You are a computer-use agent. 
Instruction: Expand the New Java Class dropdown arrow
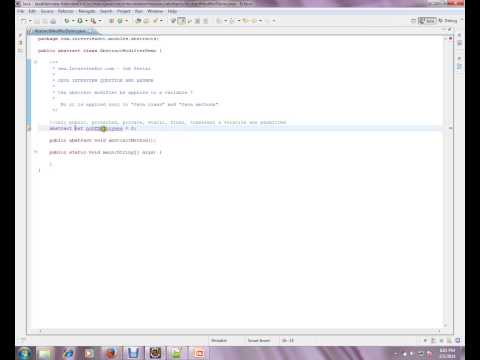point(126,21)
